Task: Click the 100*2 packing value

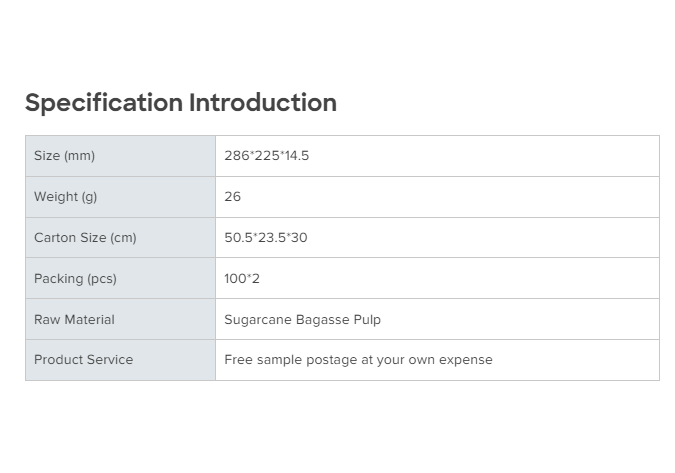Action: click(241, 279)
